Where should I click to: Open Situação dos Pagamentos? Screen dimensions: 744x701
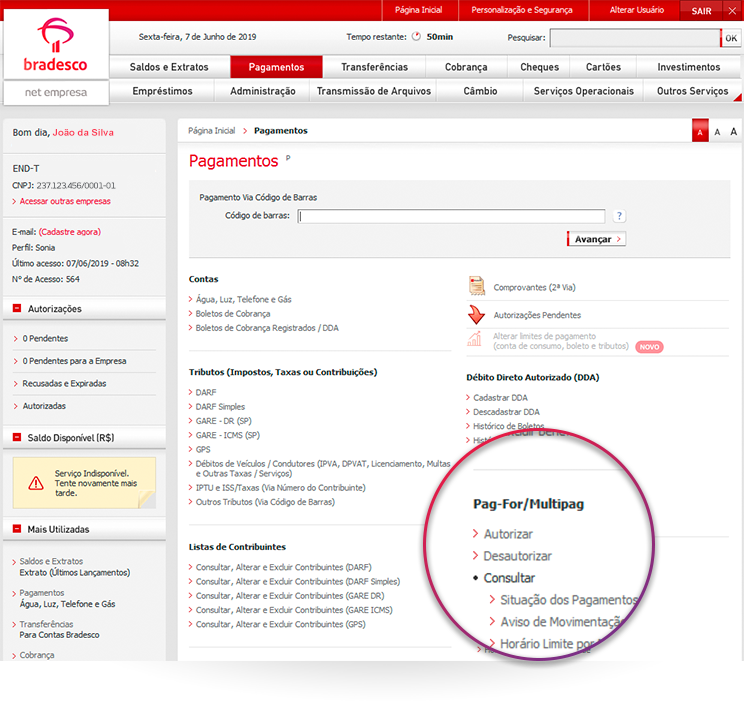click(x=568, y=600)
